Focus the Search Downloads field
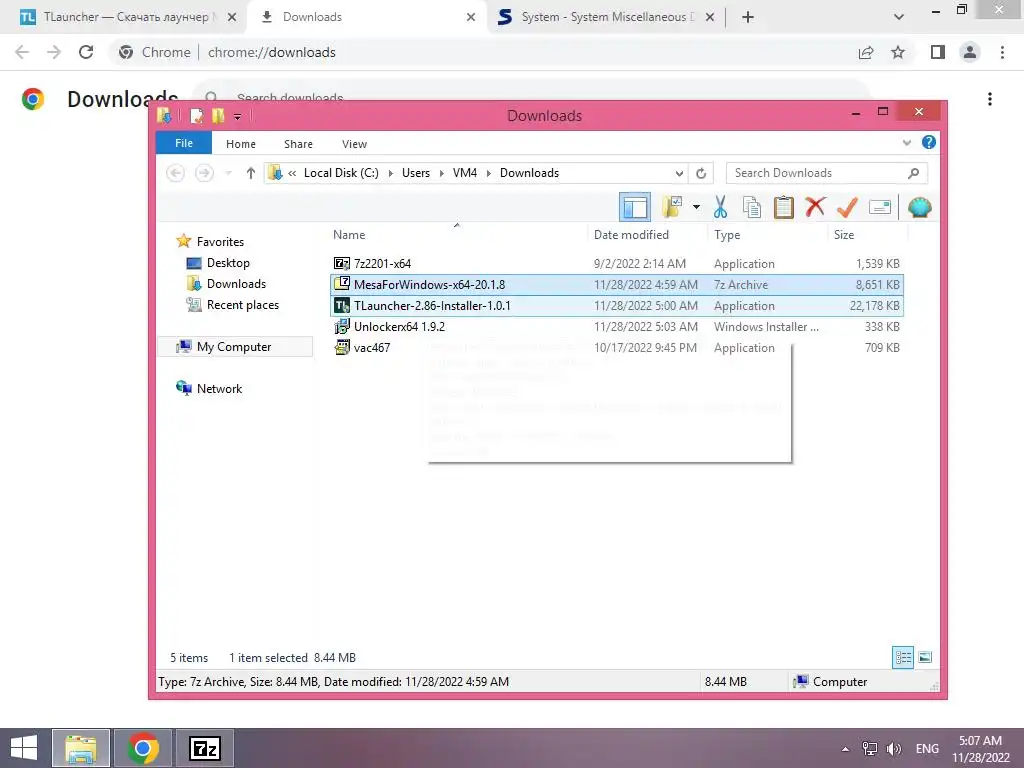The width and height of the screenshot is (1024, 768). click(x=826, y=173)
